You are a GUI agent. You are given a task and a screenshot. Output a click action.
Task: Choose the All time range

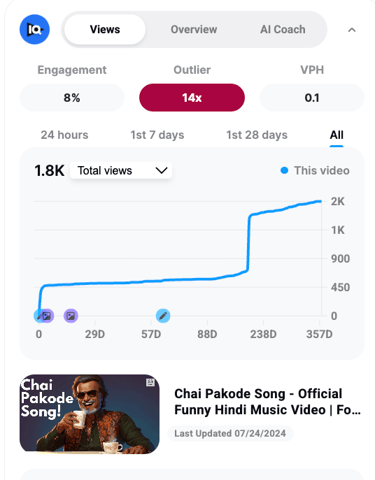click(x=337, y=135)
